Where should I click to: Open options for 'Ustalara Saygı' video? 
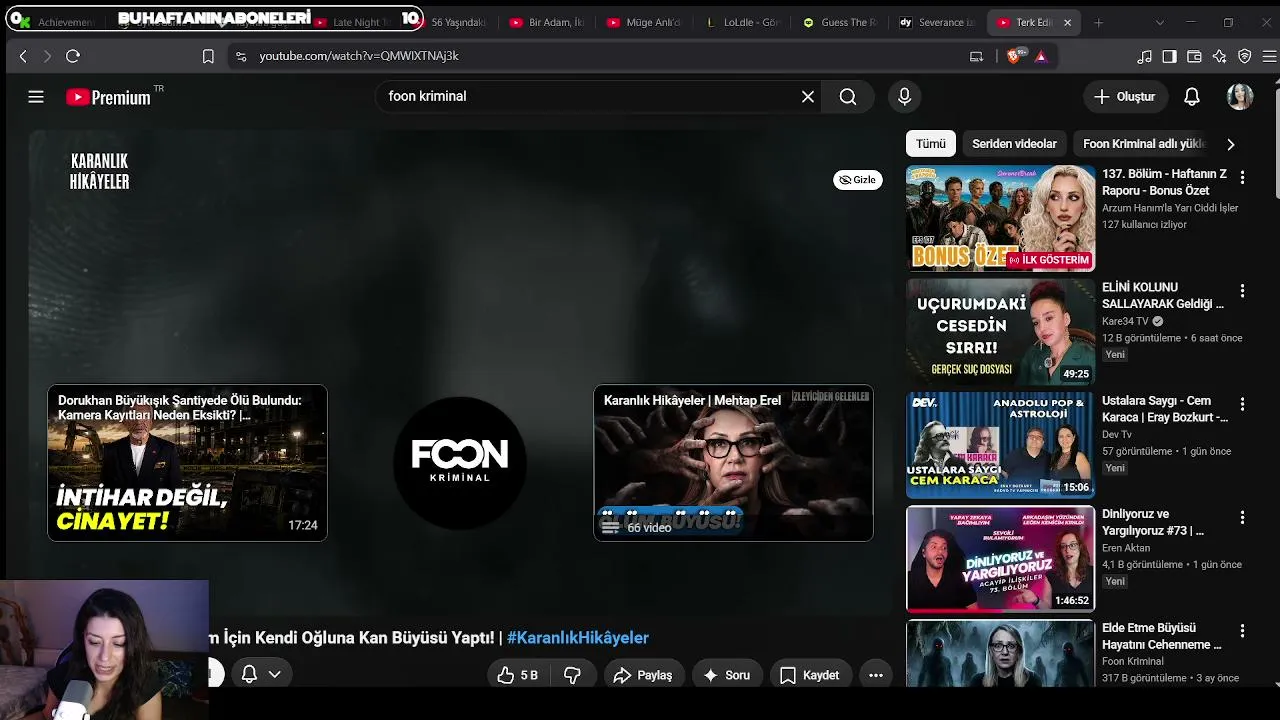1242,404
